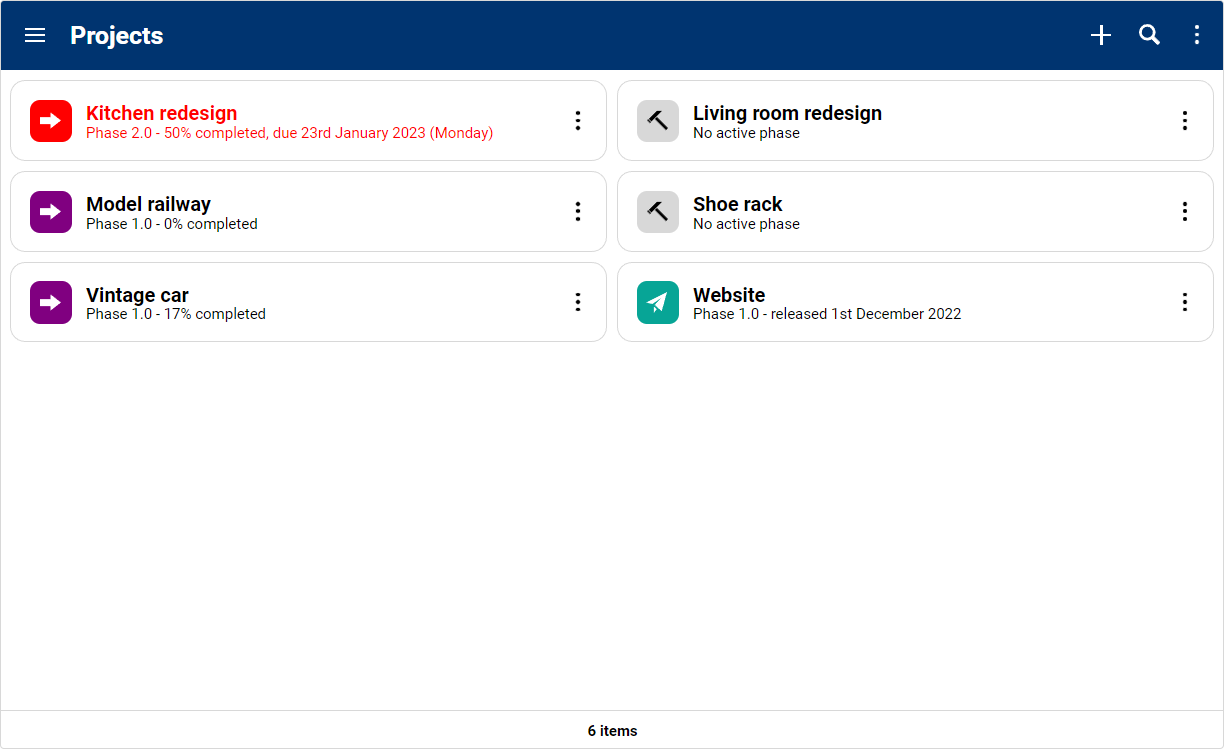Open Living room redesign three-dot menu
This screenshot has width=1224, height=749.
click(1185, 121)
